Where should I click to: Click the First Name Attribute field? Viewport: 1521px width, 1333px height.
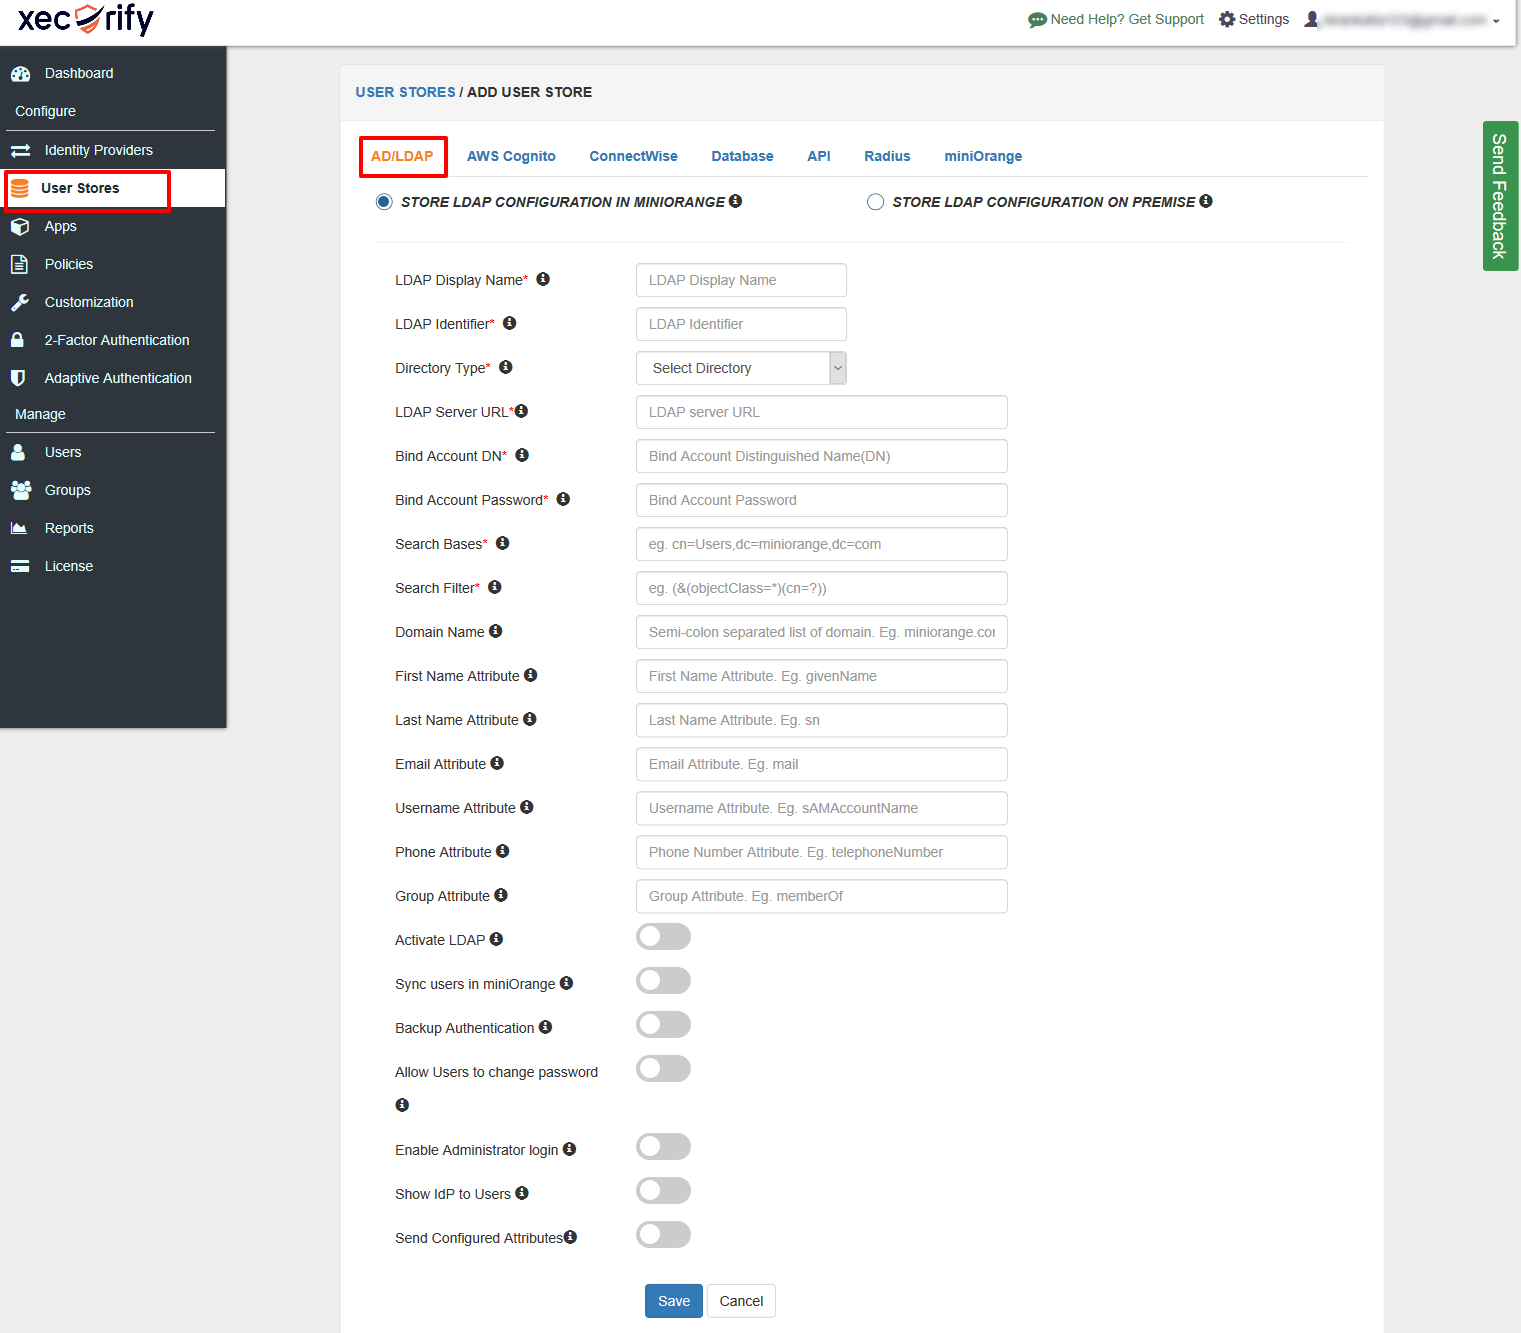pos(822,676)
